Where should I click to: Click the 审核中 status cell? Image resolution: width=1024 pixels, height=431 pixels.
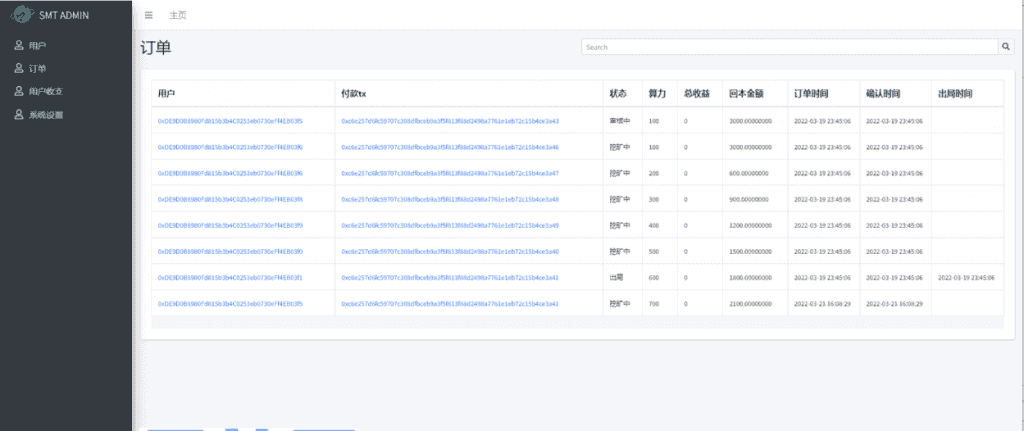pos(620,121)
